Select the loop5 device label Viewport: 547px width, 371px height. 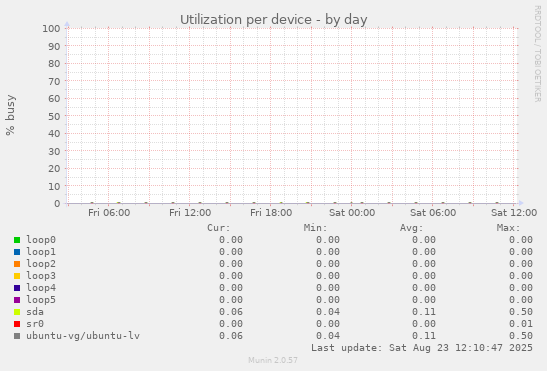(x=41, y=300)
